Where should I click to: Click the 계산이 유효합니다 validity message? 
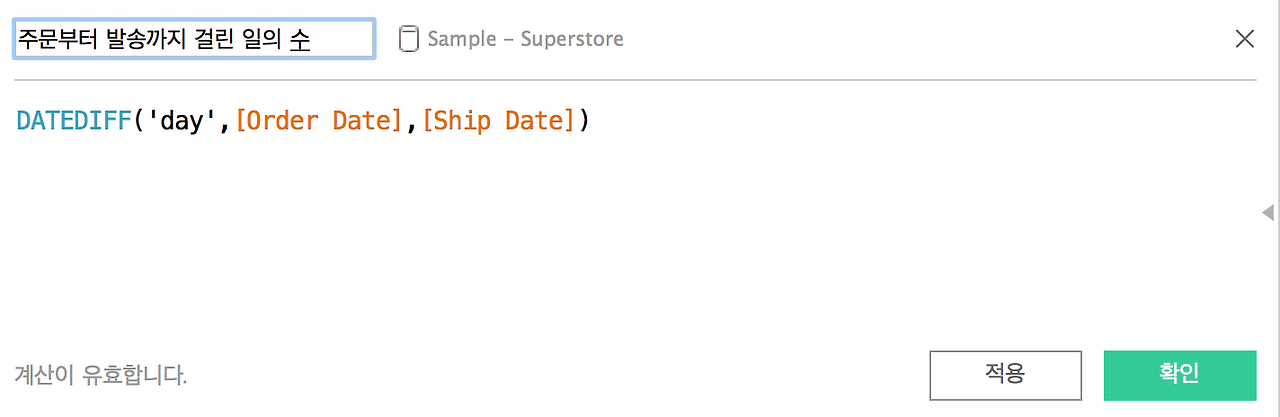(x=101, y=376)
